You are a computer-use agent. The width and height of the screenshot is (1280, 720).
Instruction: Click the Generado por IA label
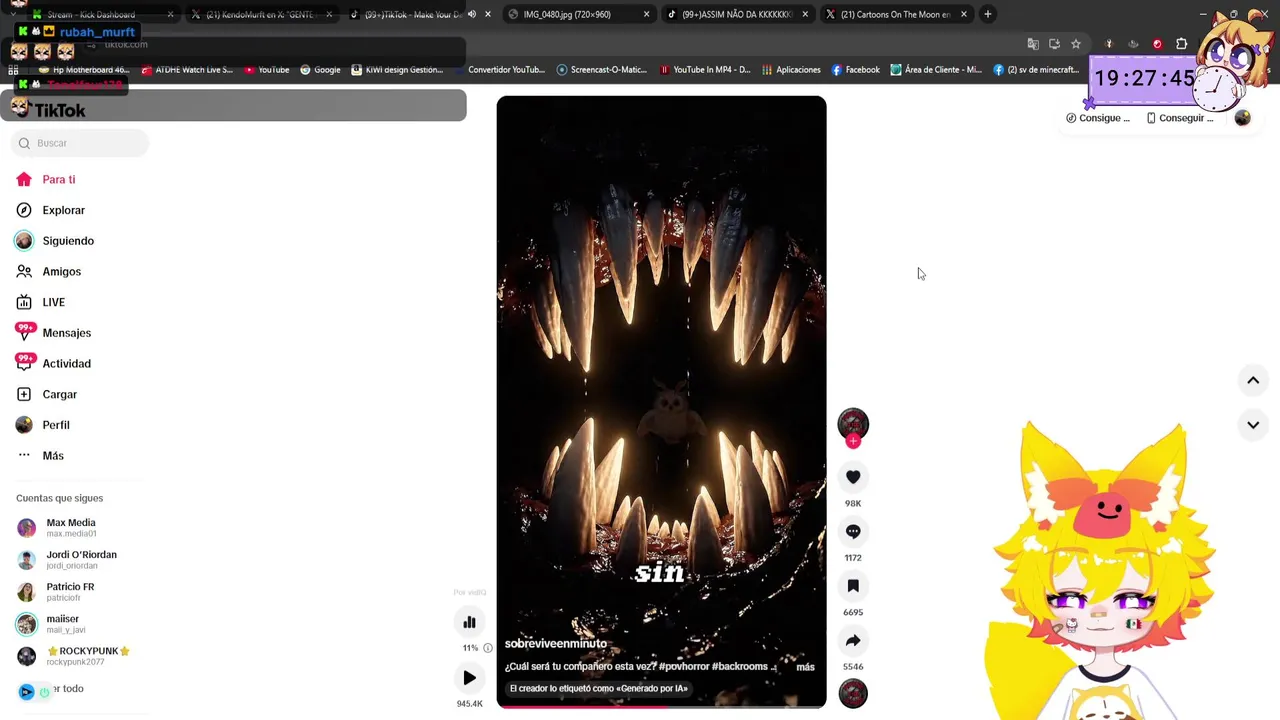(x=598, y=688)
